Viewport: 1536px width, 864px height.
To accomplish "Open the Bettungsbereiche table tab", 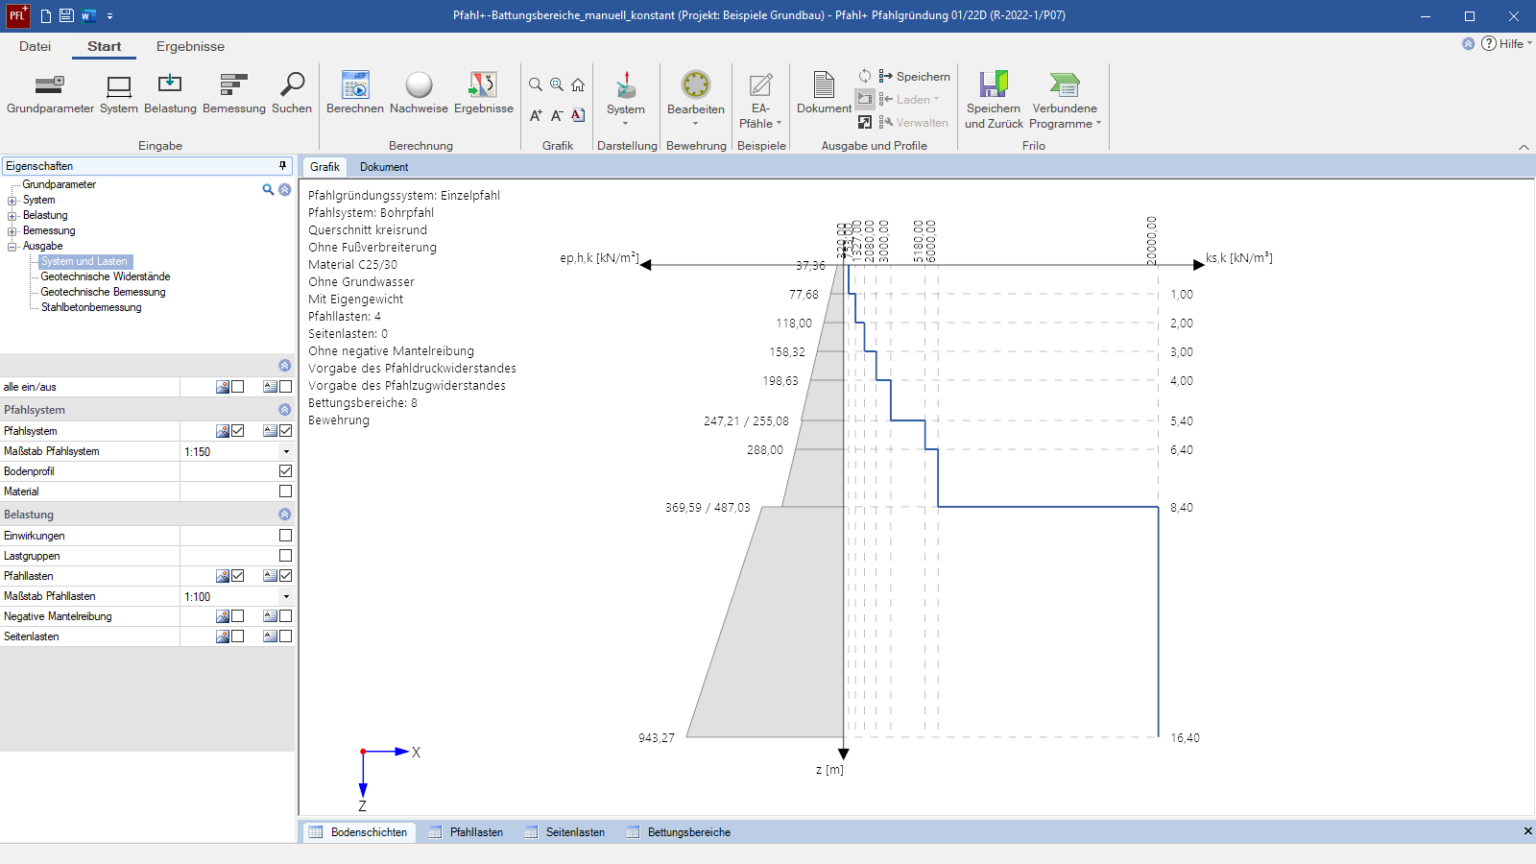I will click(688, 832).
